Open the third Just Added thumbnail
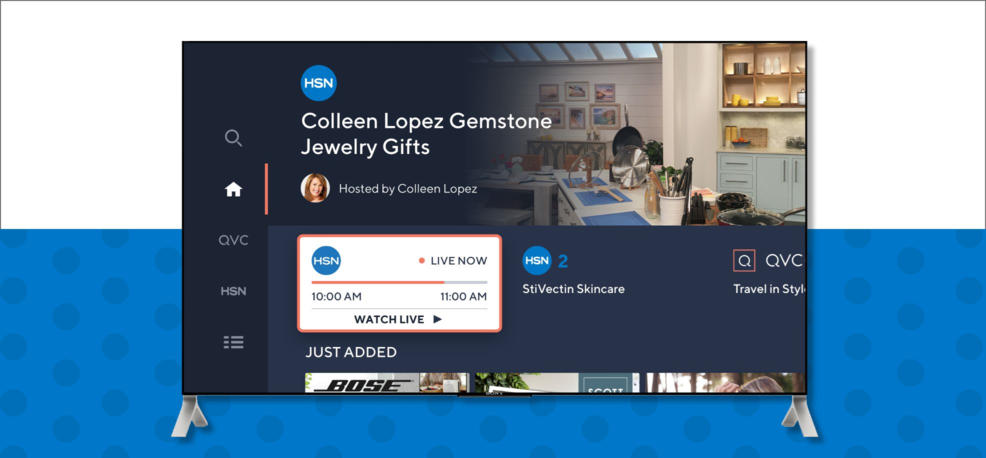Screen dimensions: 986x458 tap(726, 383)
